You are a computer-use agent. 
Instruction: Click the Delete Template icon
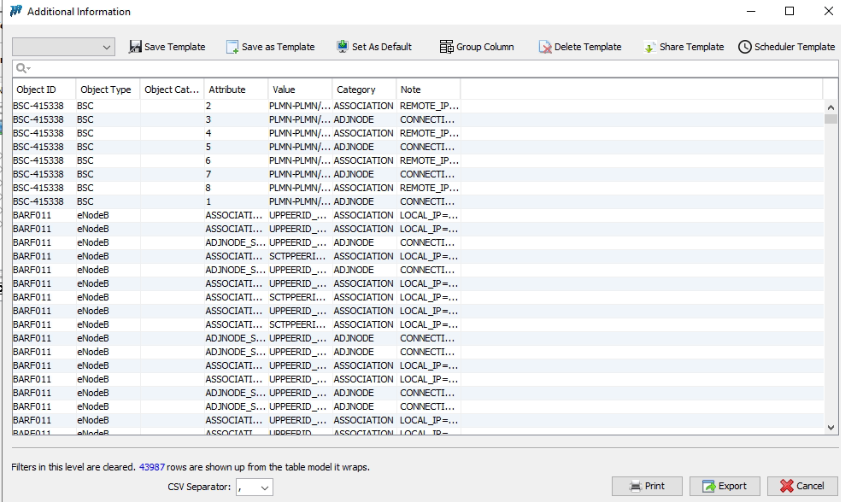(x=545, y=47)
